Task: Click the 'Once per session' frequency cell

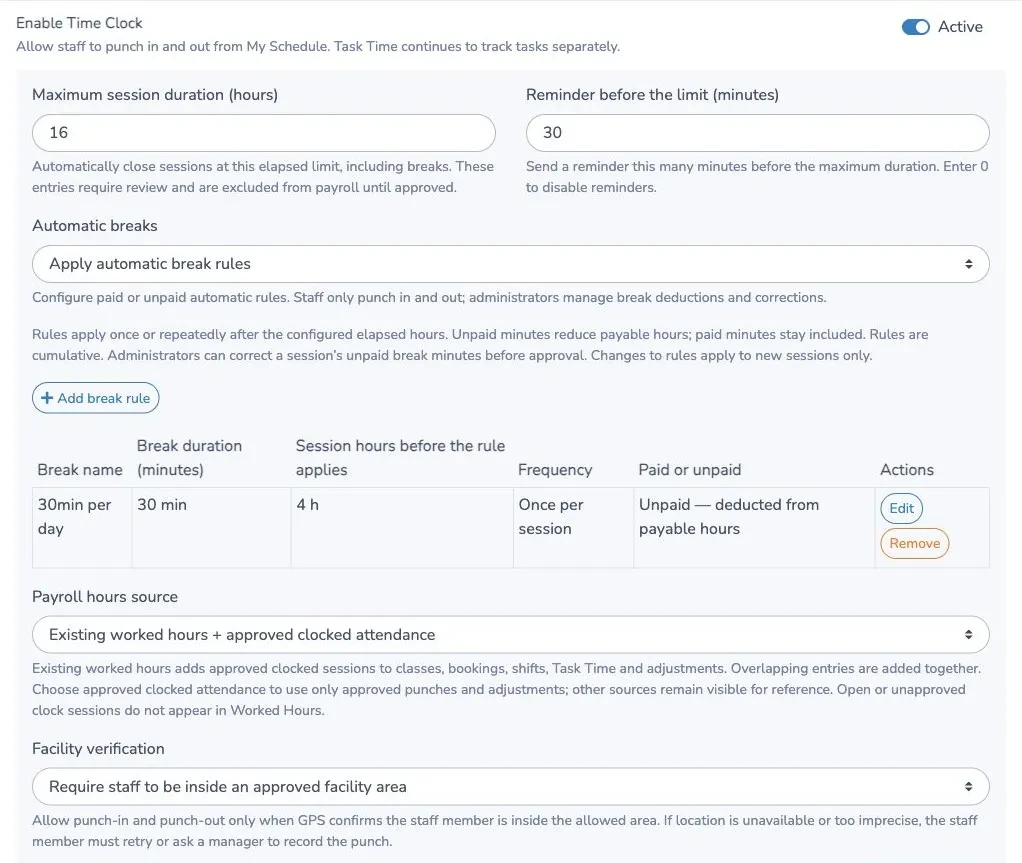Action: point(573,527)
